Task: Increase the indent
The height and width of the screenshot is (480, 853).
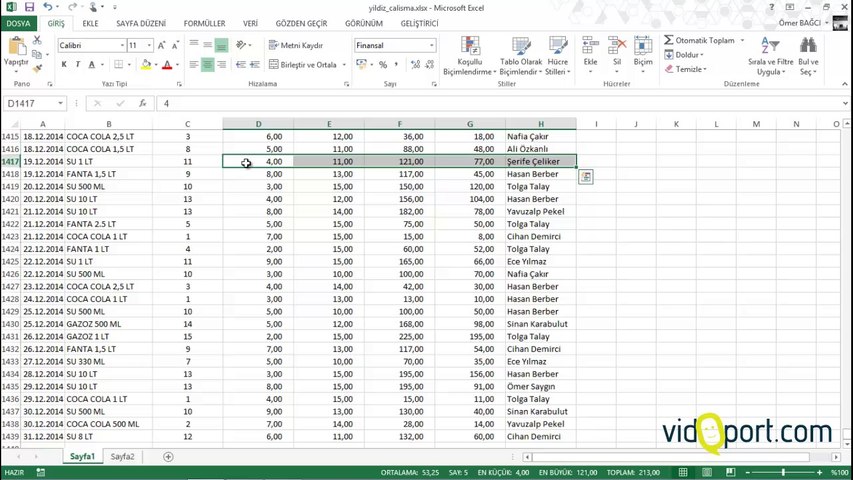Action: coord(255,64)
